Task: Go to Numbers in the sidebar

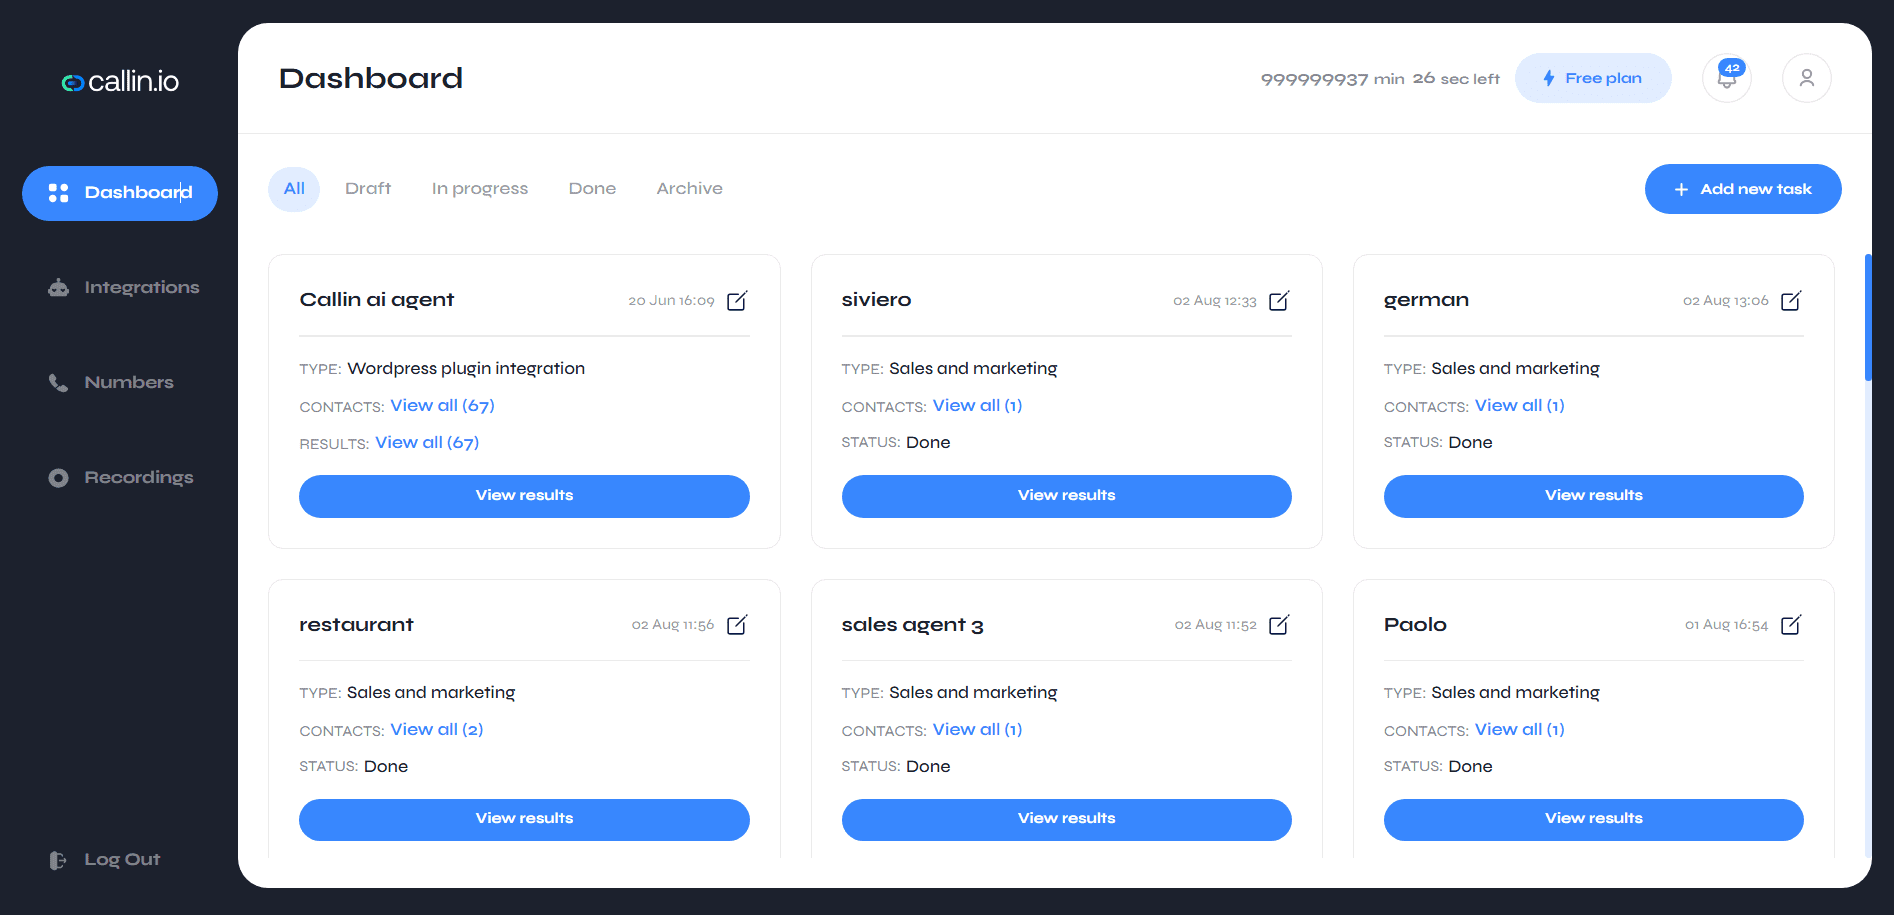Action: 128,383
